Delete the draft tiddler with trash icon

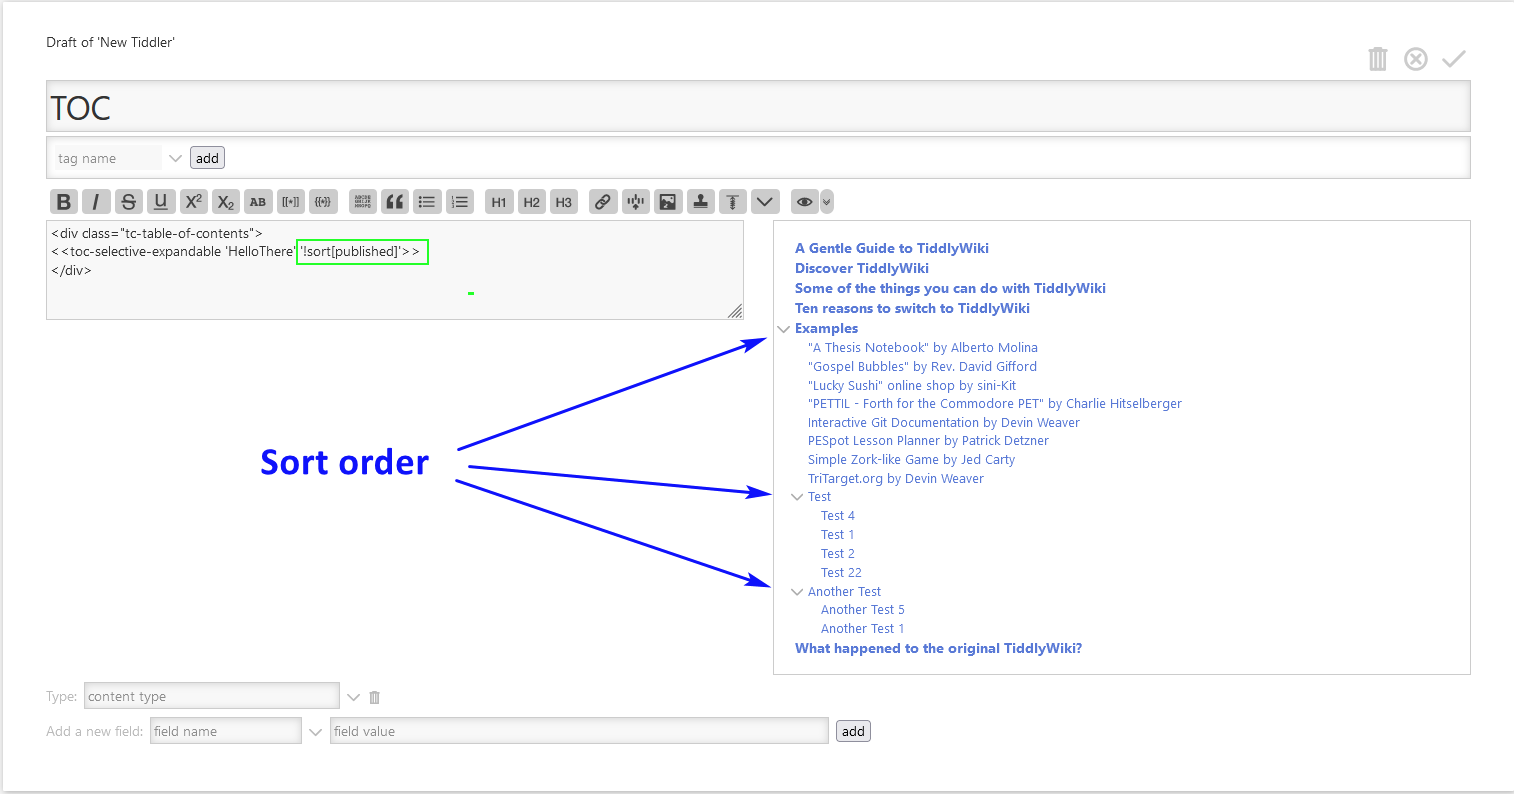(x=1378, y=59)
